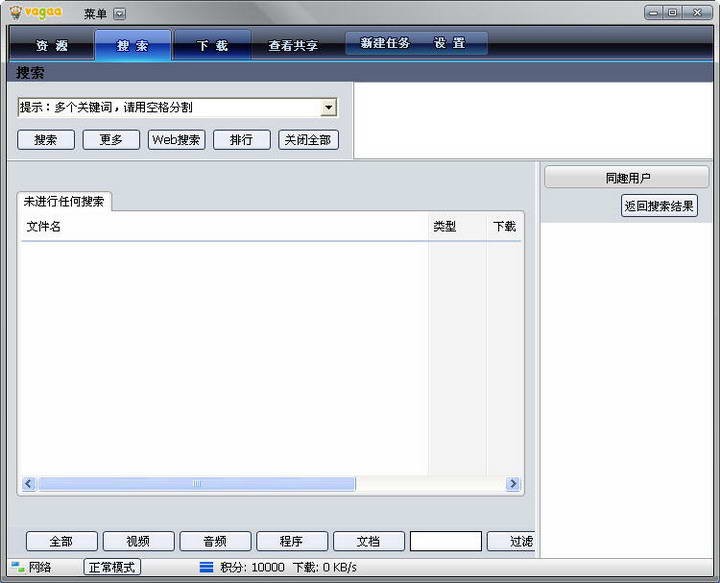
Task: Open the 下载 tab
Action: (x=212, y=45)
